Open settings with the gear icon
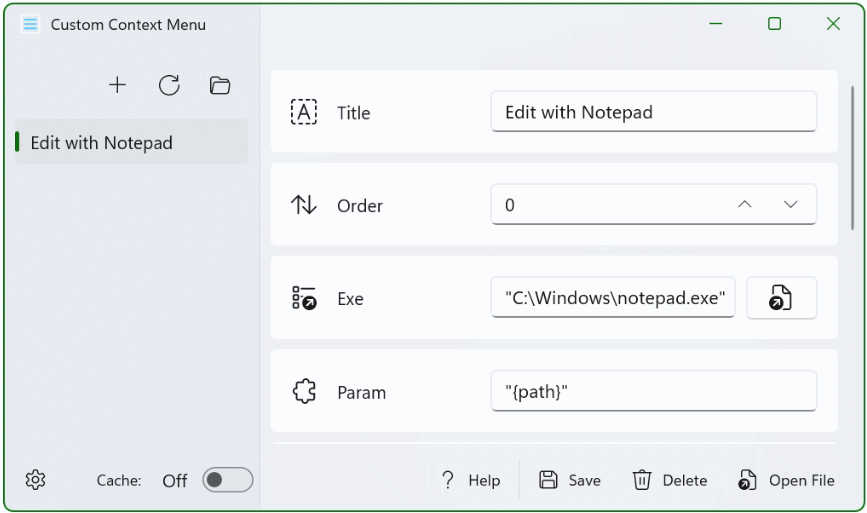Viewport: 867px width, 513px height. (35, 480)
